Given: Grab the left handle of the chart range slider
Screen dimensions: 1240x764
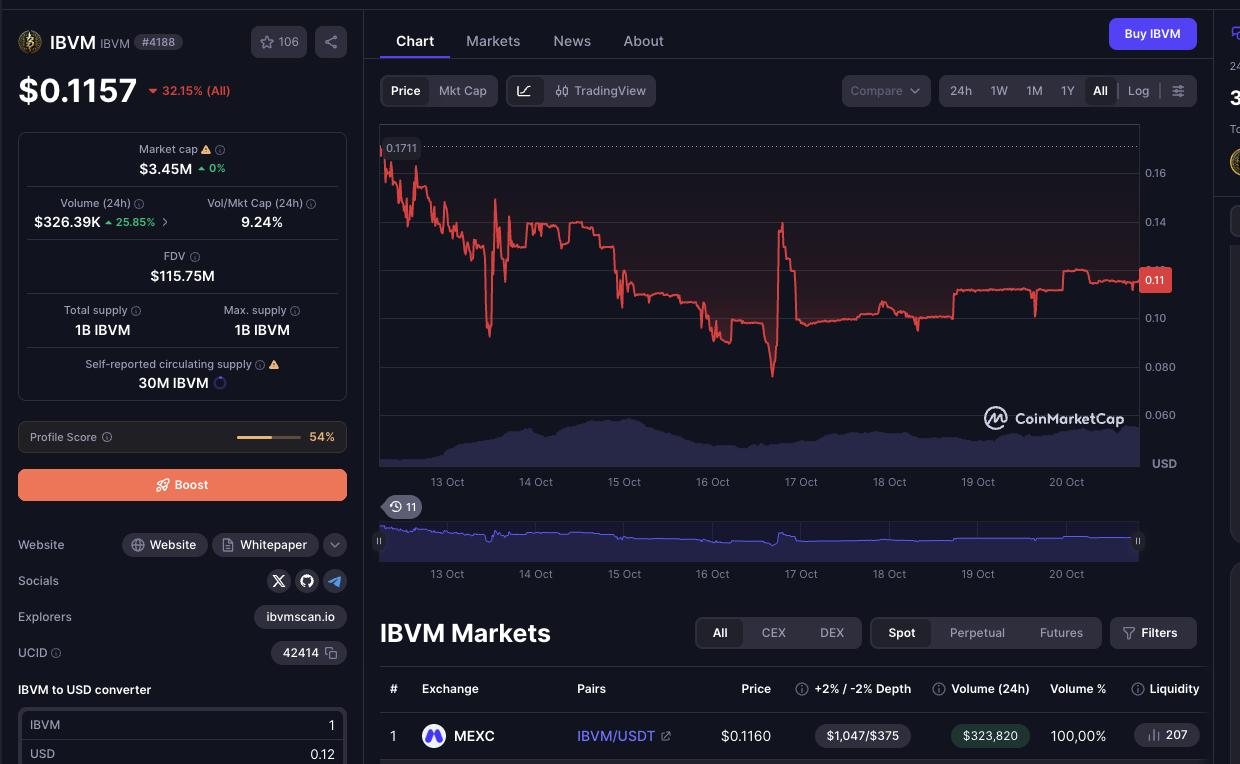Looking at the screenshot, I should [x=378, y=541].
